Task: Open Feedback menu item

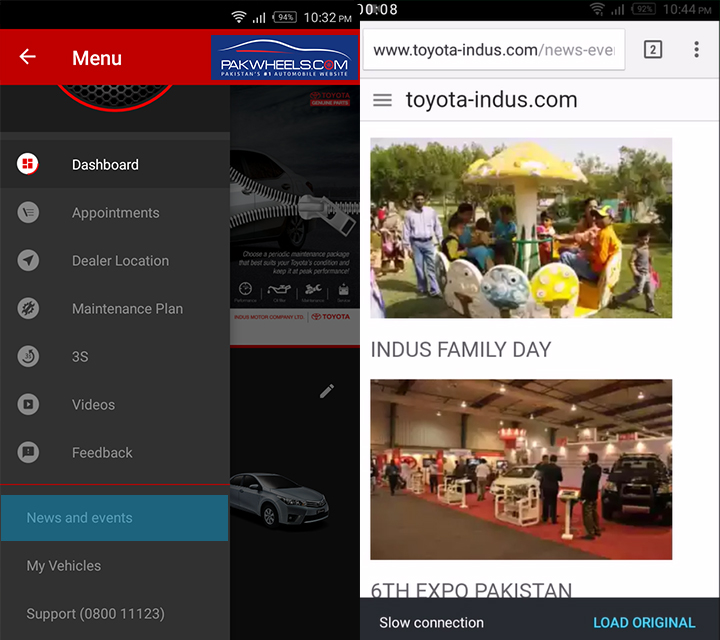Action: coord(115,452)
